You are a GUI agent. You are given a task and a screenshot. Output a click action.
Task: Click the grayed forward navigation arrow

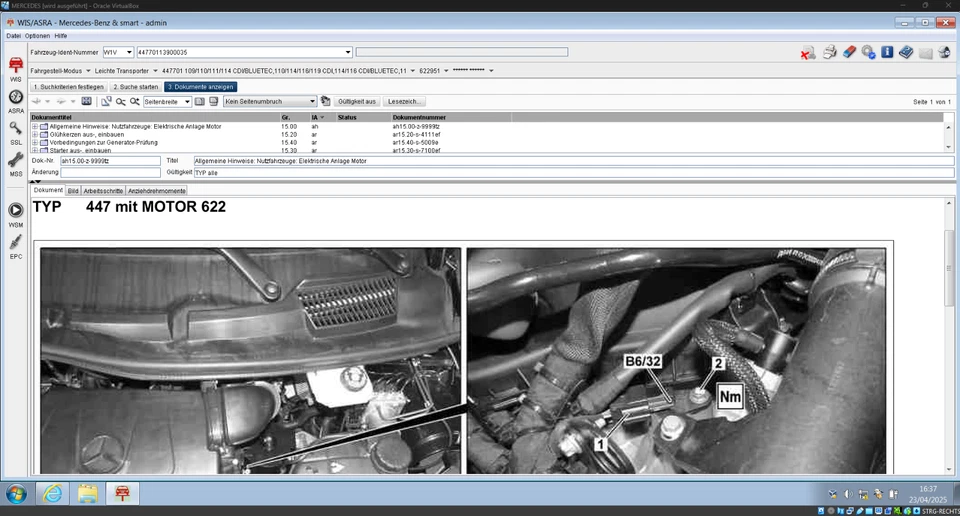pyautogui.click(x=61, y=102)
